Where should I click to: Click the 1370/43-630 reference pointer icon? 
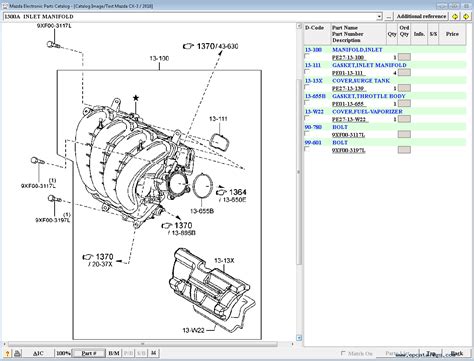(x=188, y=46)
